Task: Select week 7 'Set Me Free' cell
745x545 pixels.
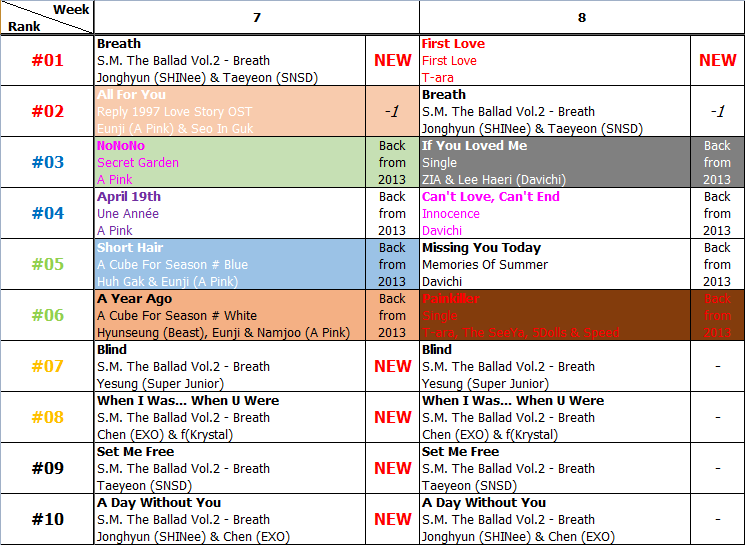Action: click(230, 468)
